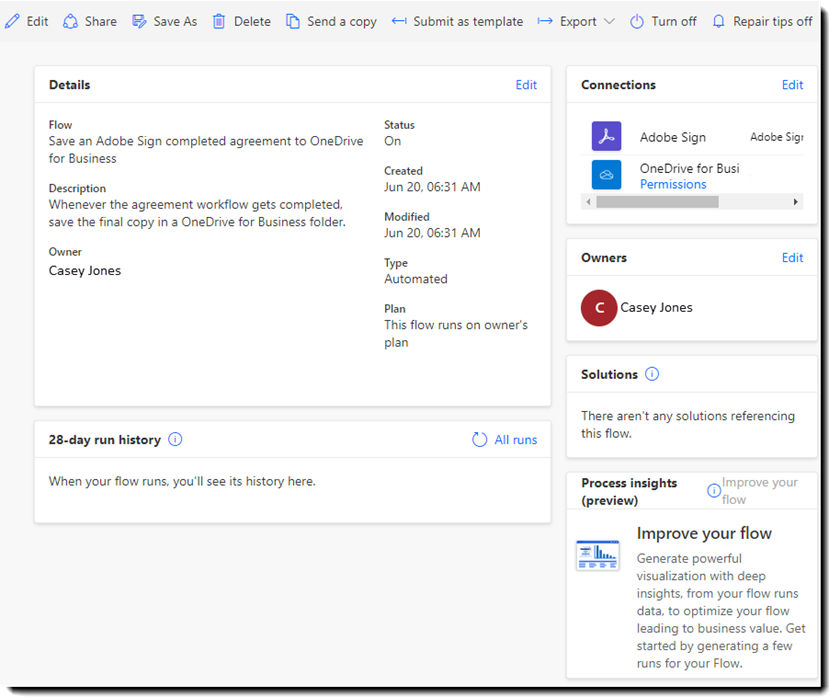View info for 28-day run history
Image resolution: width=829 pixels, height=697 pixels.
pos(175,439)
